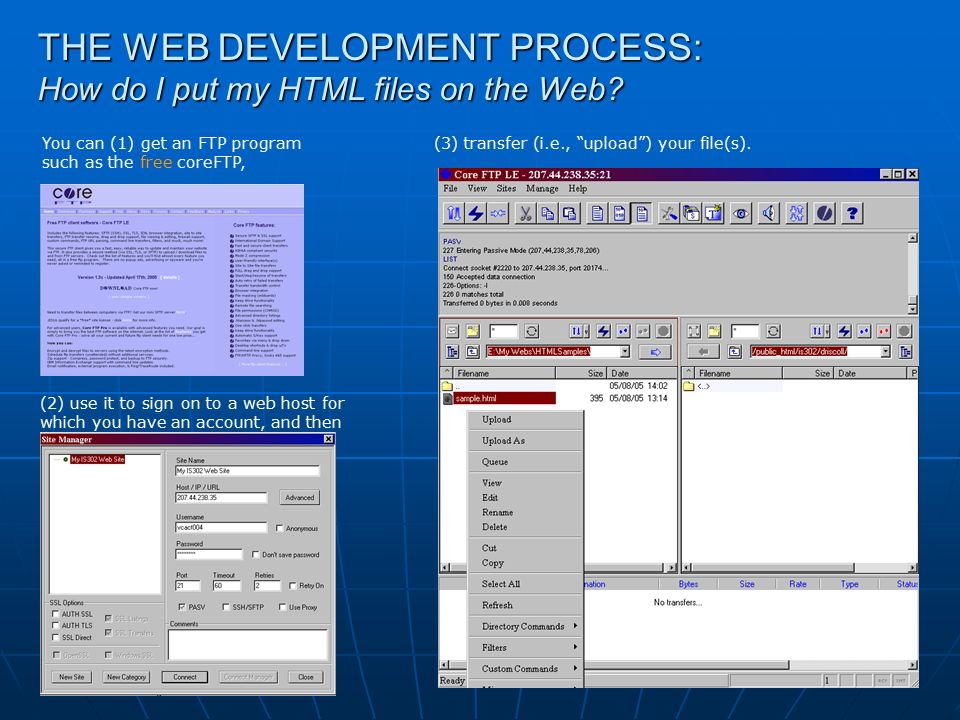The width and height of the screenshot is (960, 720).
Task: Open the View menu in the menu bar
Action: [477, 189]
